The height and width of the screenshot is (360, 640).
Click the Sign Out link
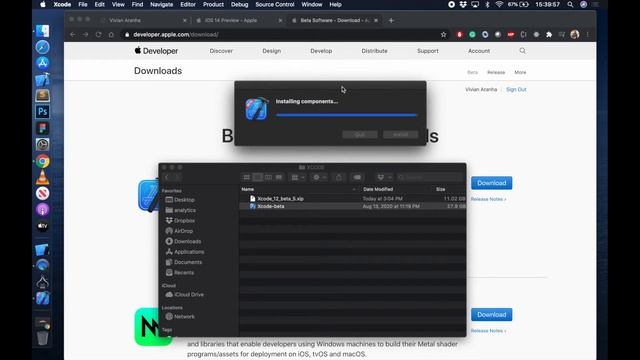click(x=516, y=89)
